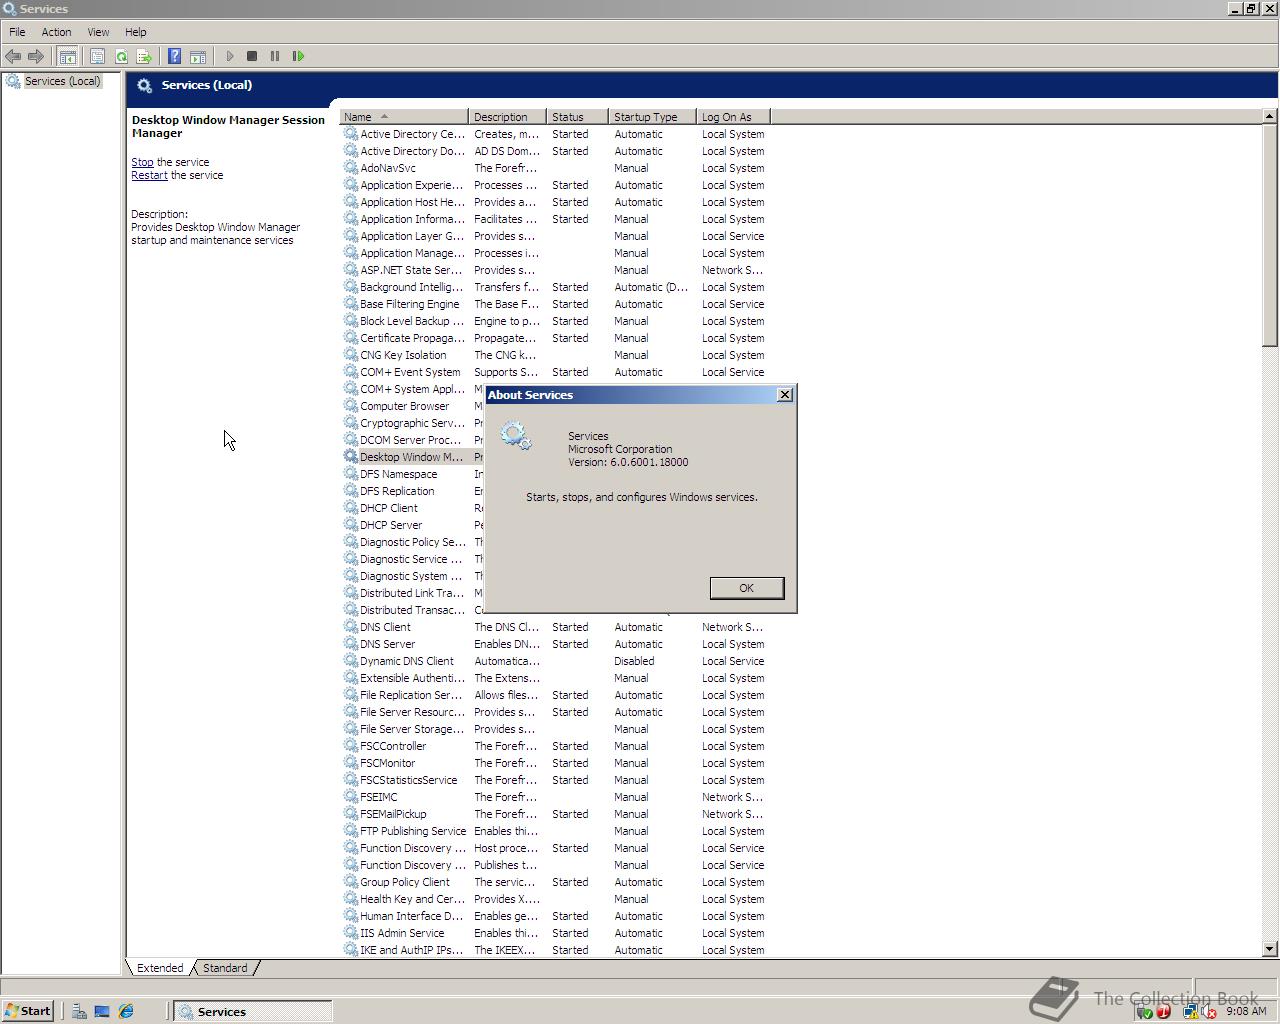Select the FTP Publishing Service row
1280x1024 pixels.
pyautogui.click(x=555, y=831)
